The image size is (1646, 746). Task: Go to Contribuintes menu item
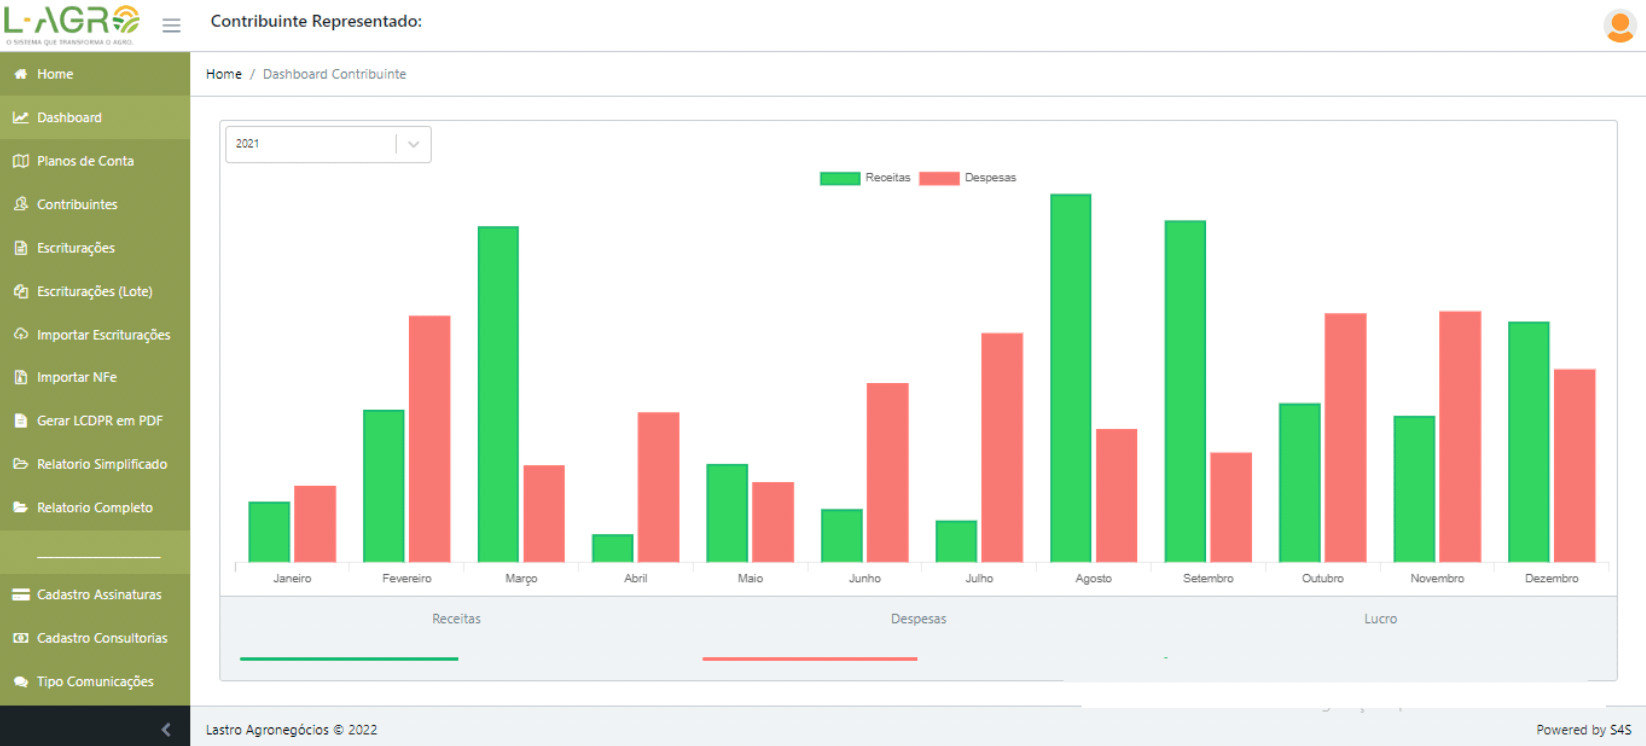coord(95,204)
